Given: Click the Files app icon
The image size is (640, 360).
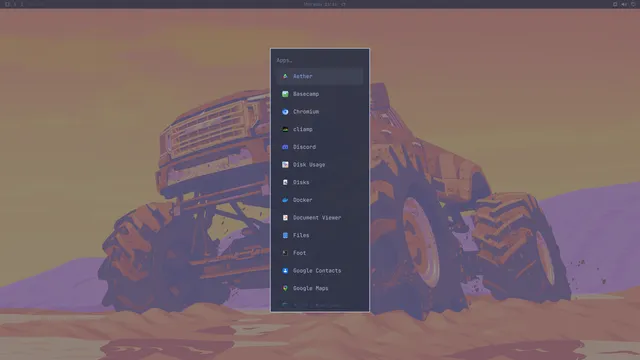Looking at the screenshot, I should (x=285, y=236).
